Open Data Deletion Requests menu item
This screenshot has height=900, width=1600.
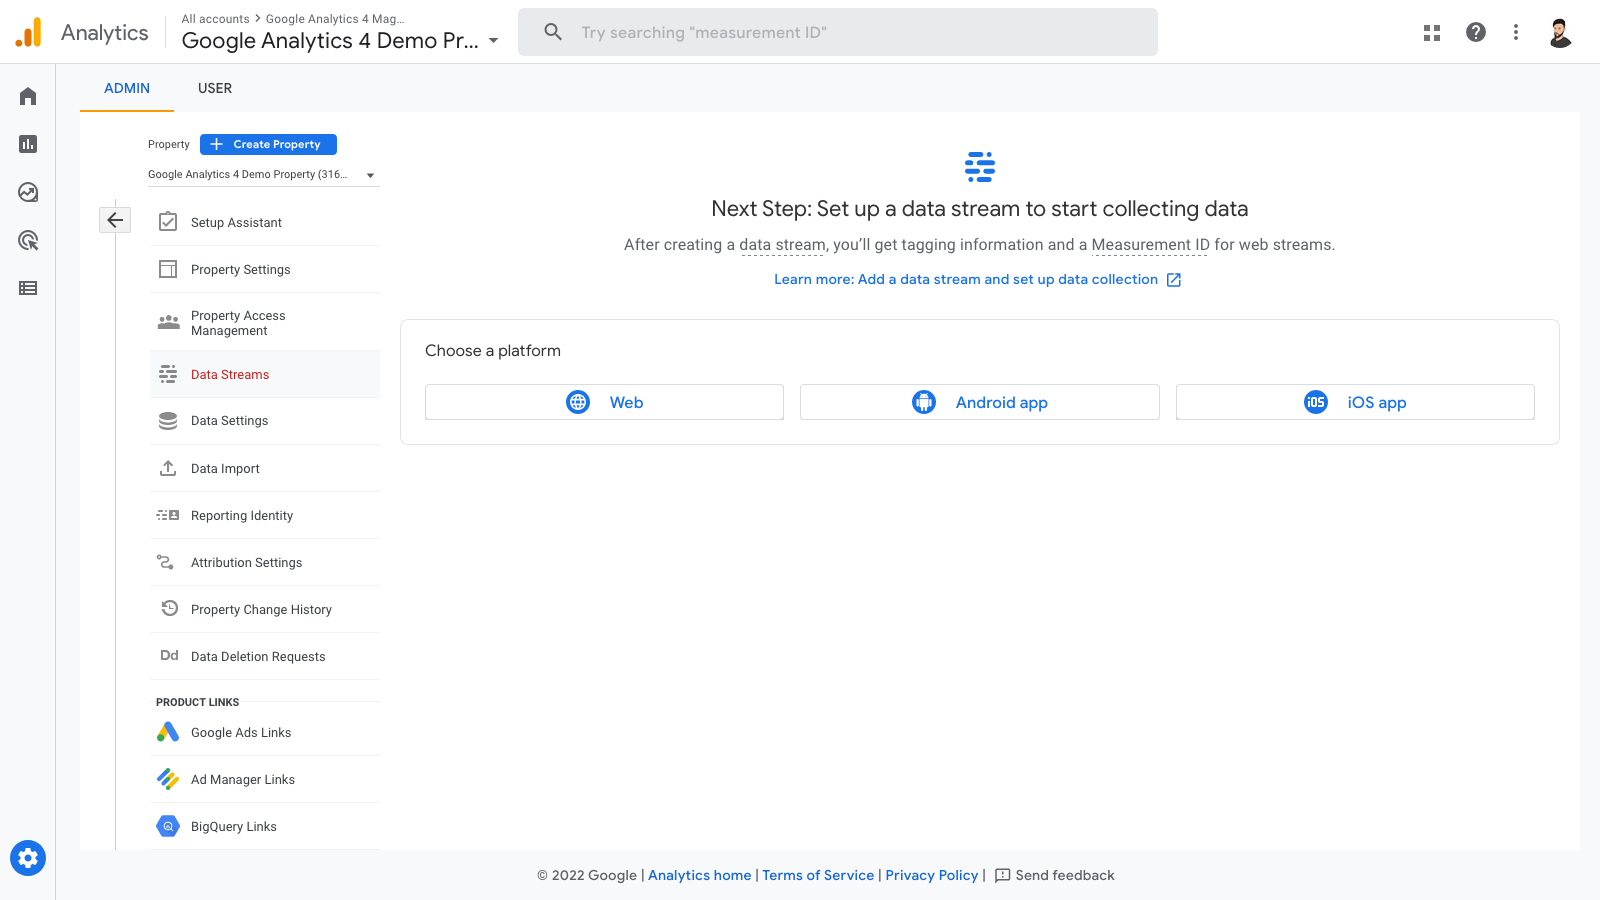265,656
